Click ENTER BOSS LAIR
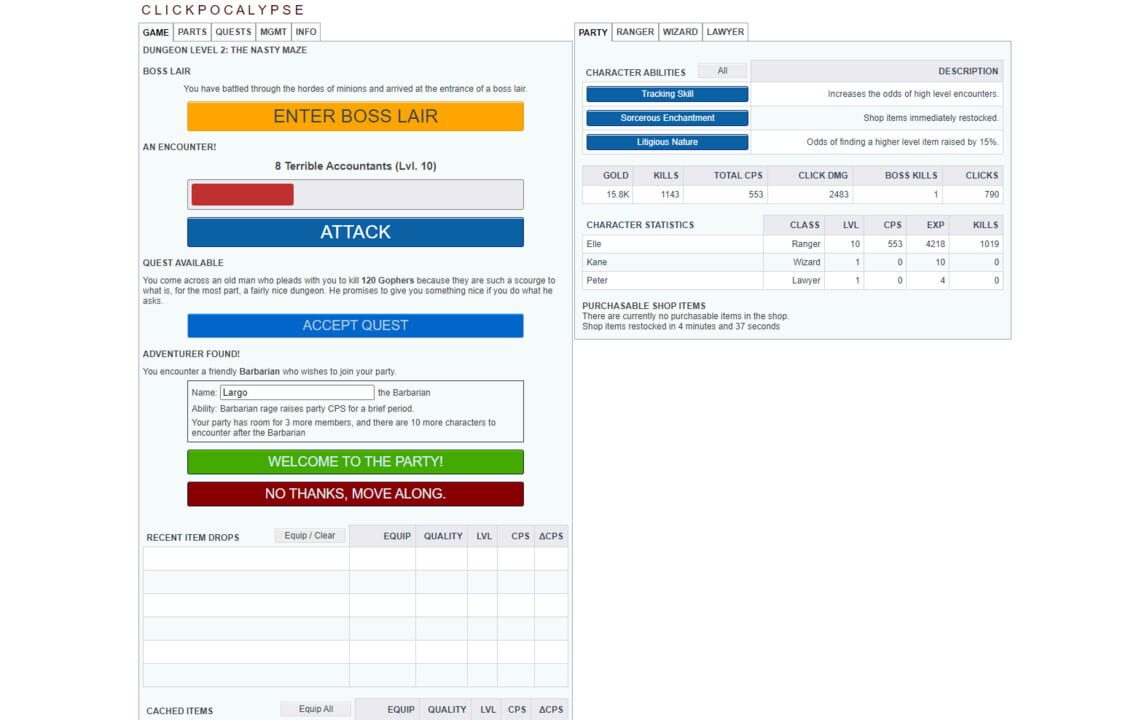The height and width of the screenshot is (720, 1147). [355, 116]
